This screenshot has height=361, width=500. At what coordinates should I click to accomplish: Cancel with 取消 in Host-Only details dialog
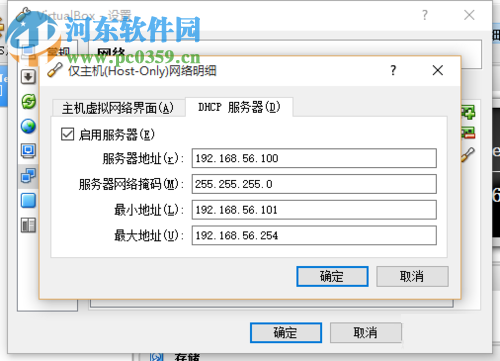coord(412,276)
